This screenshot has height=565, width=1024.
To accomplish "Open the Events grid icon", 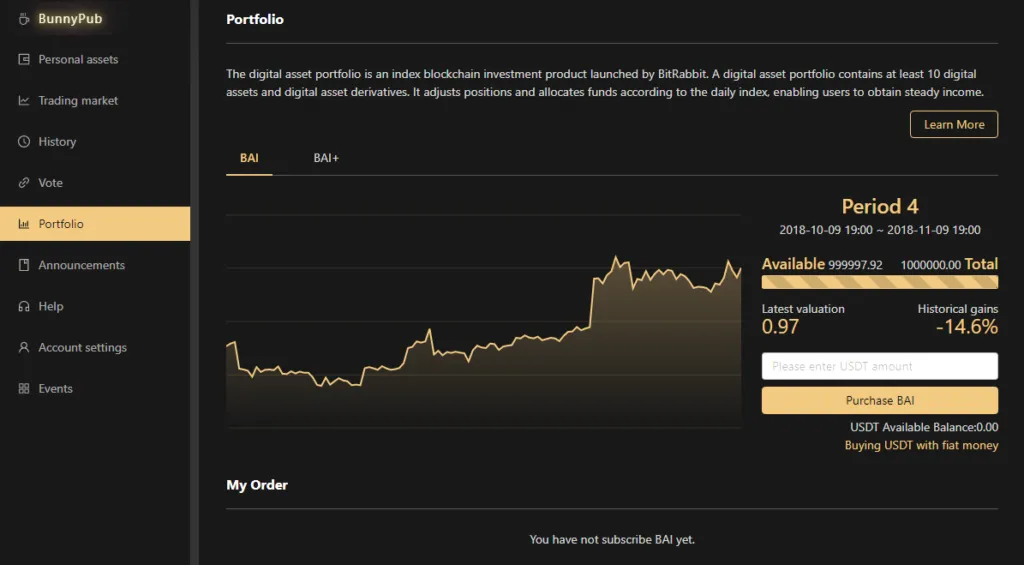I will [24, 389].
